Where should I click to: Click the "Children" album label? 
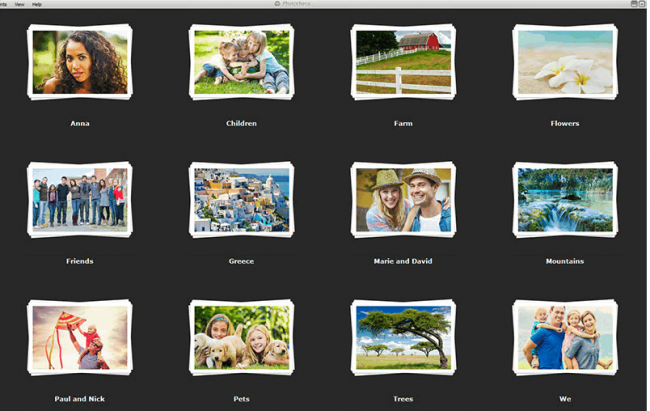click(241, 123)
